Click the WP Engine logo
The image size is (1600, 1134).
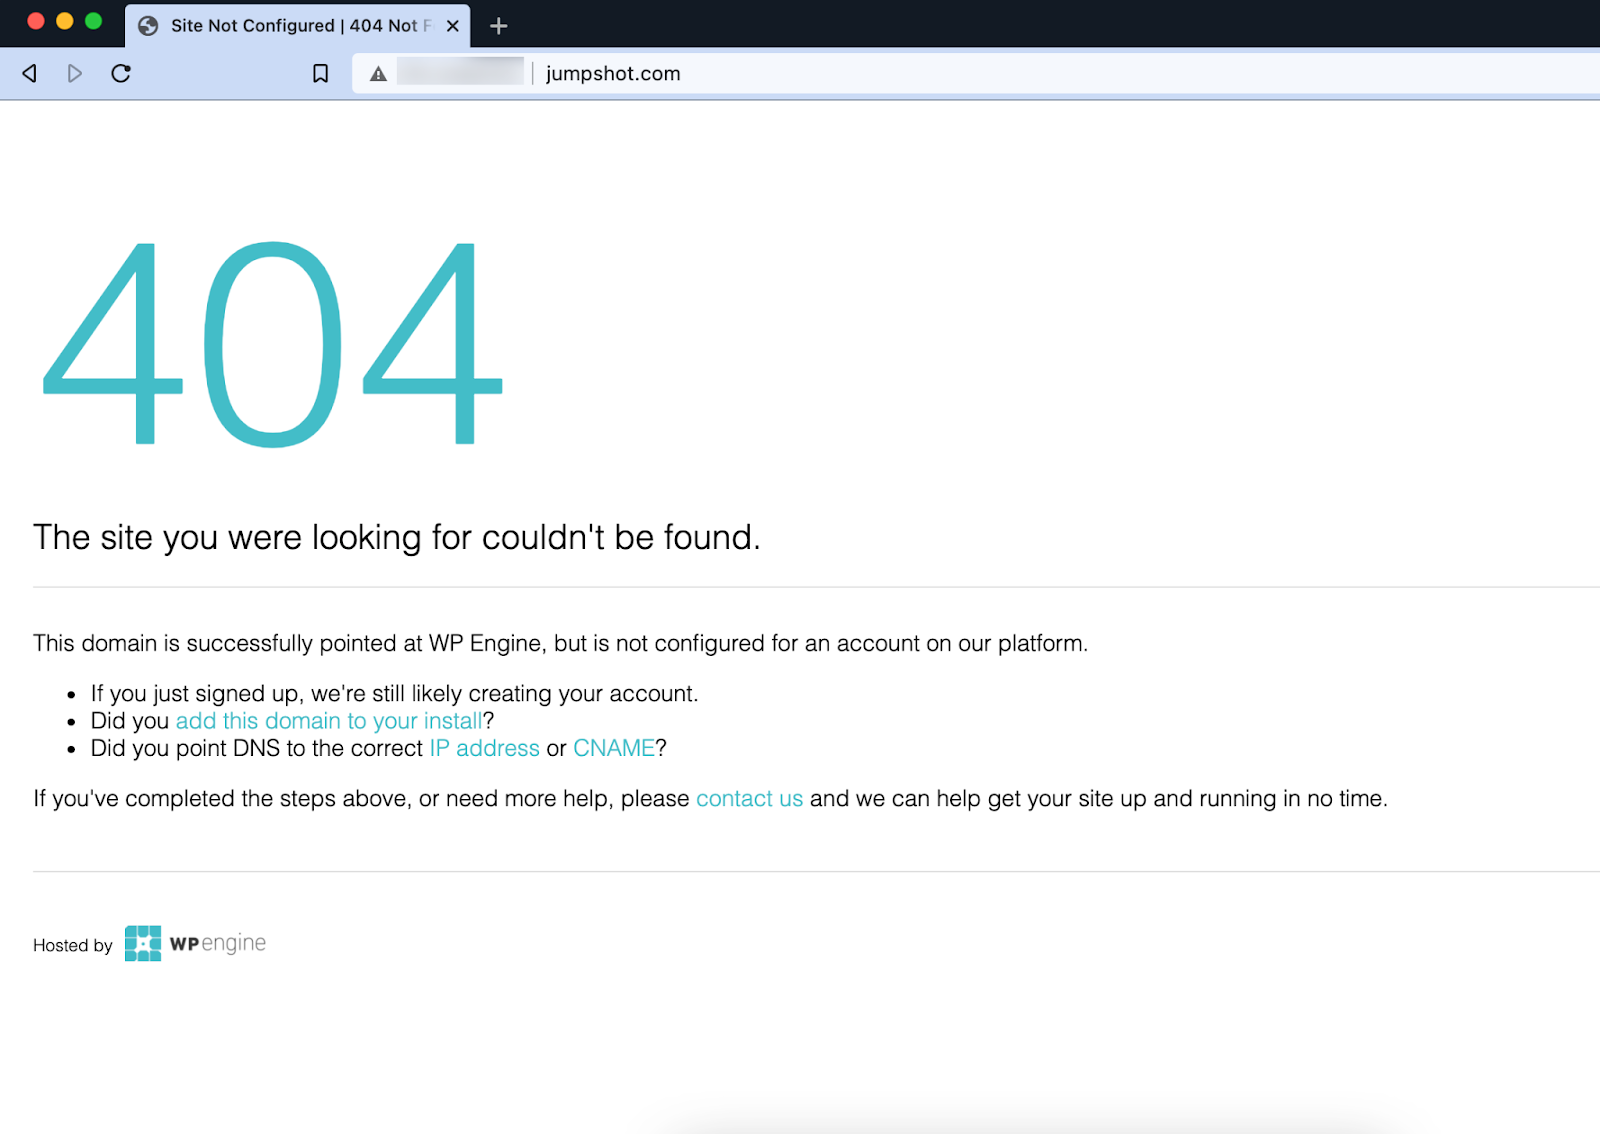point(195,943)
